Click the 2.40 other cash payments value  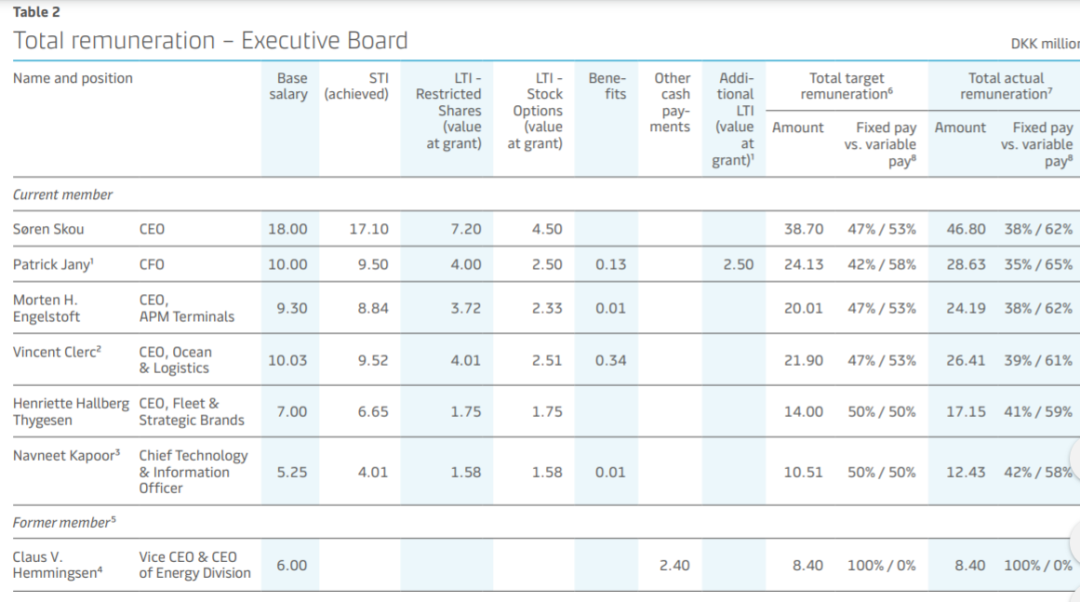click(x=674, y=565)
